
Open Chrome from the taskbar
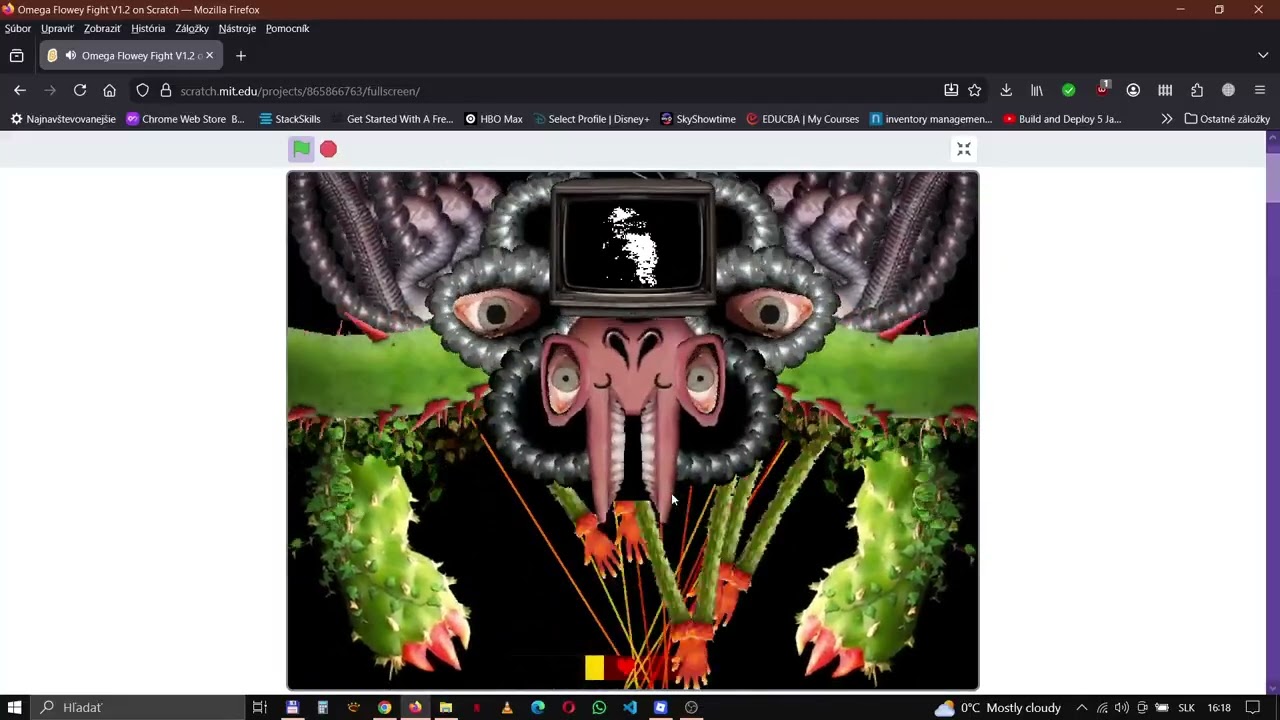tap(384, 707)
